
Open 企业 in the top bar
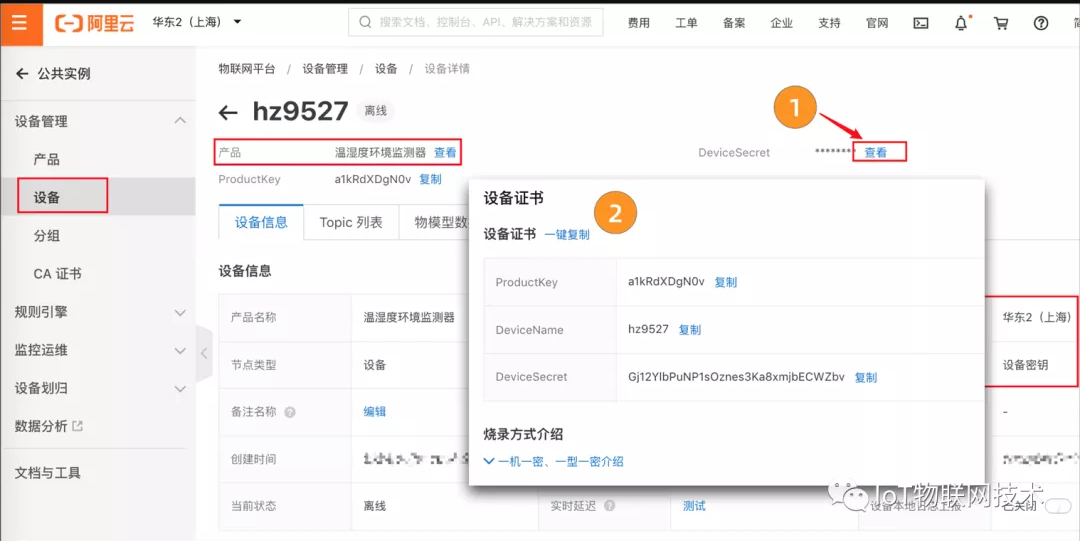(x=781, y=23)
